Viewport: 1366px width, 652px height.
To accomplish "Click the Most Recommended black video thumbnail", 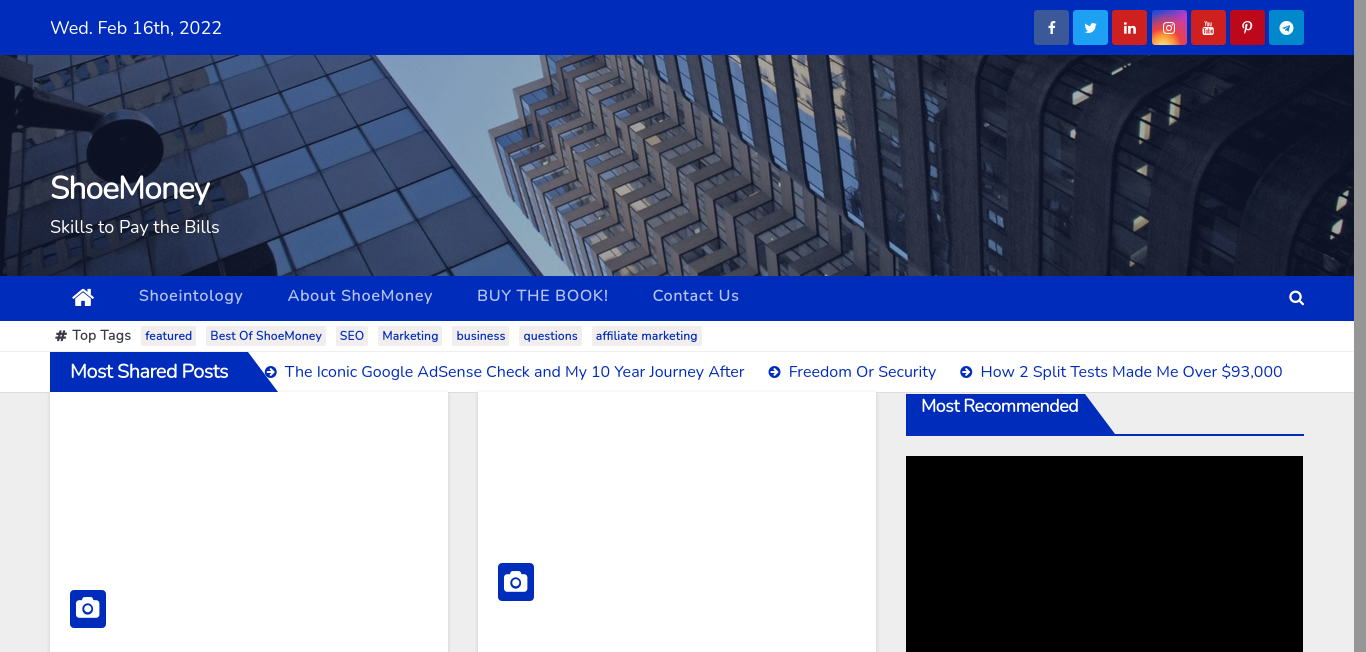I will (1104, 554).
